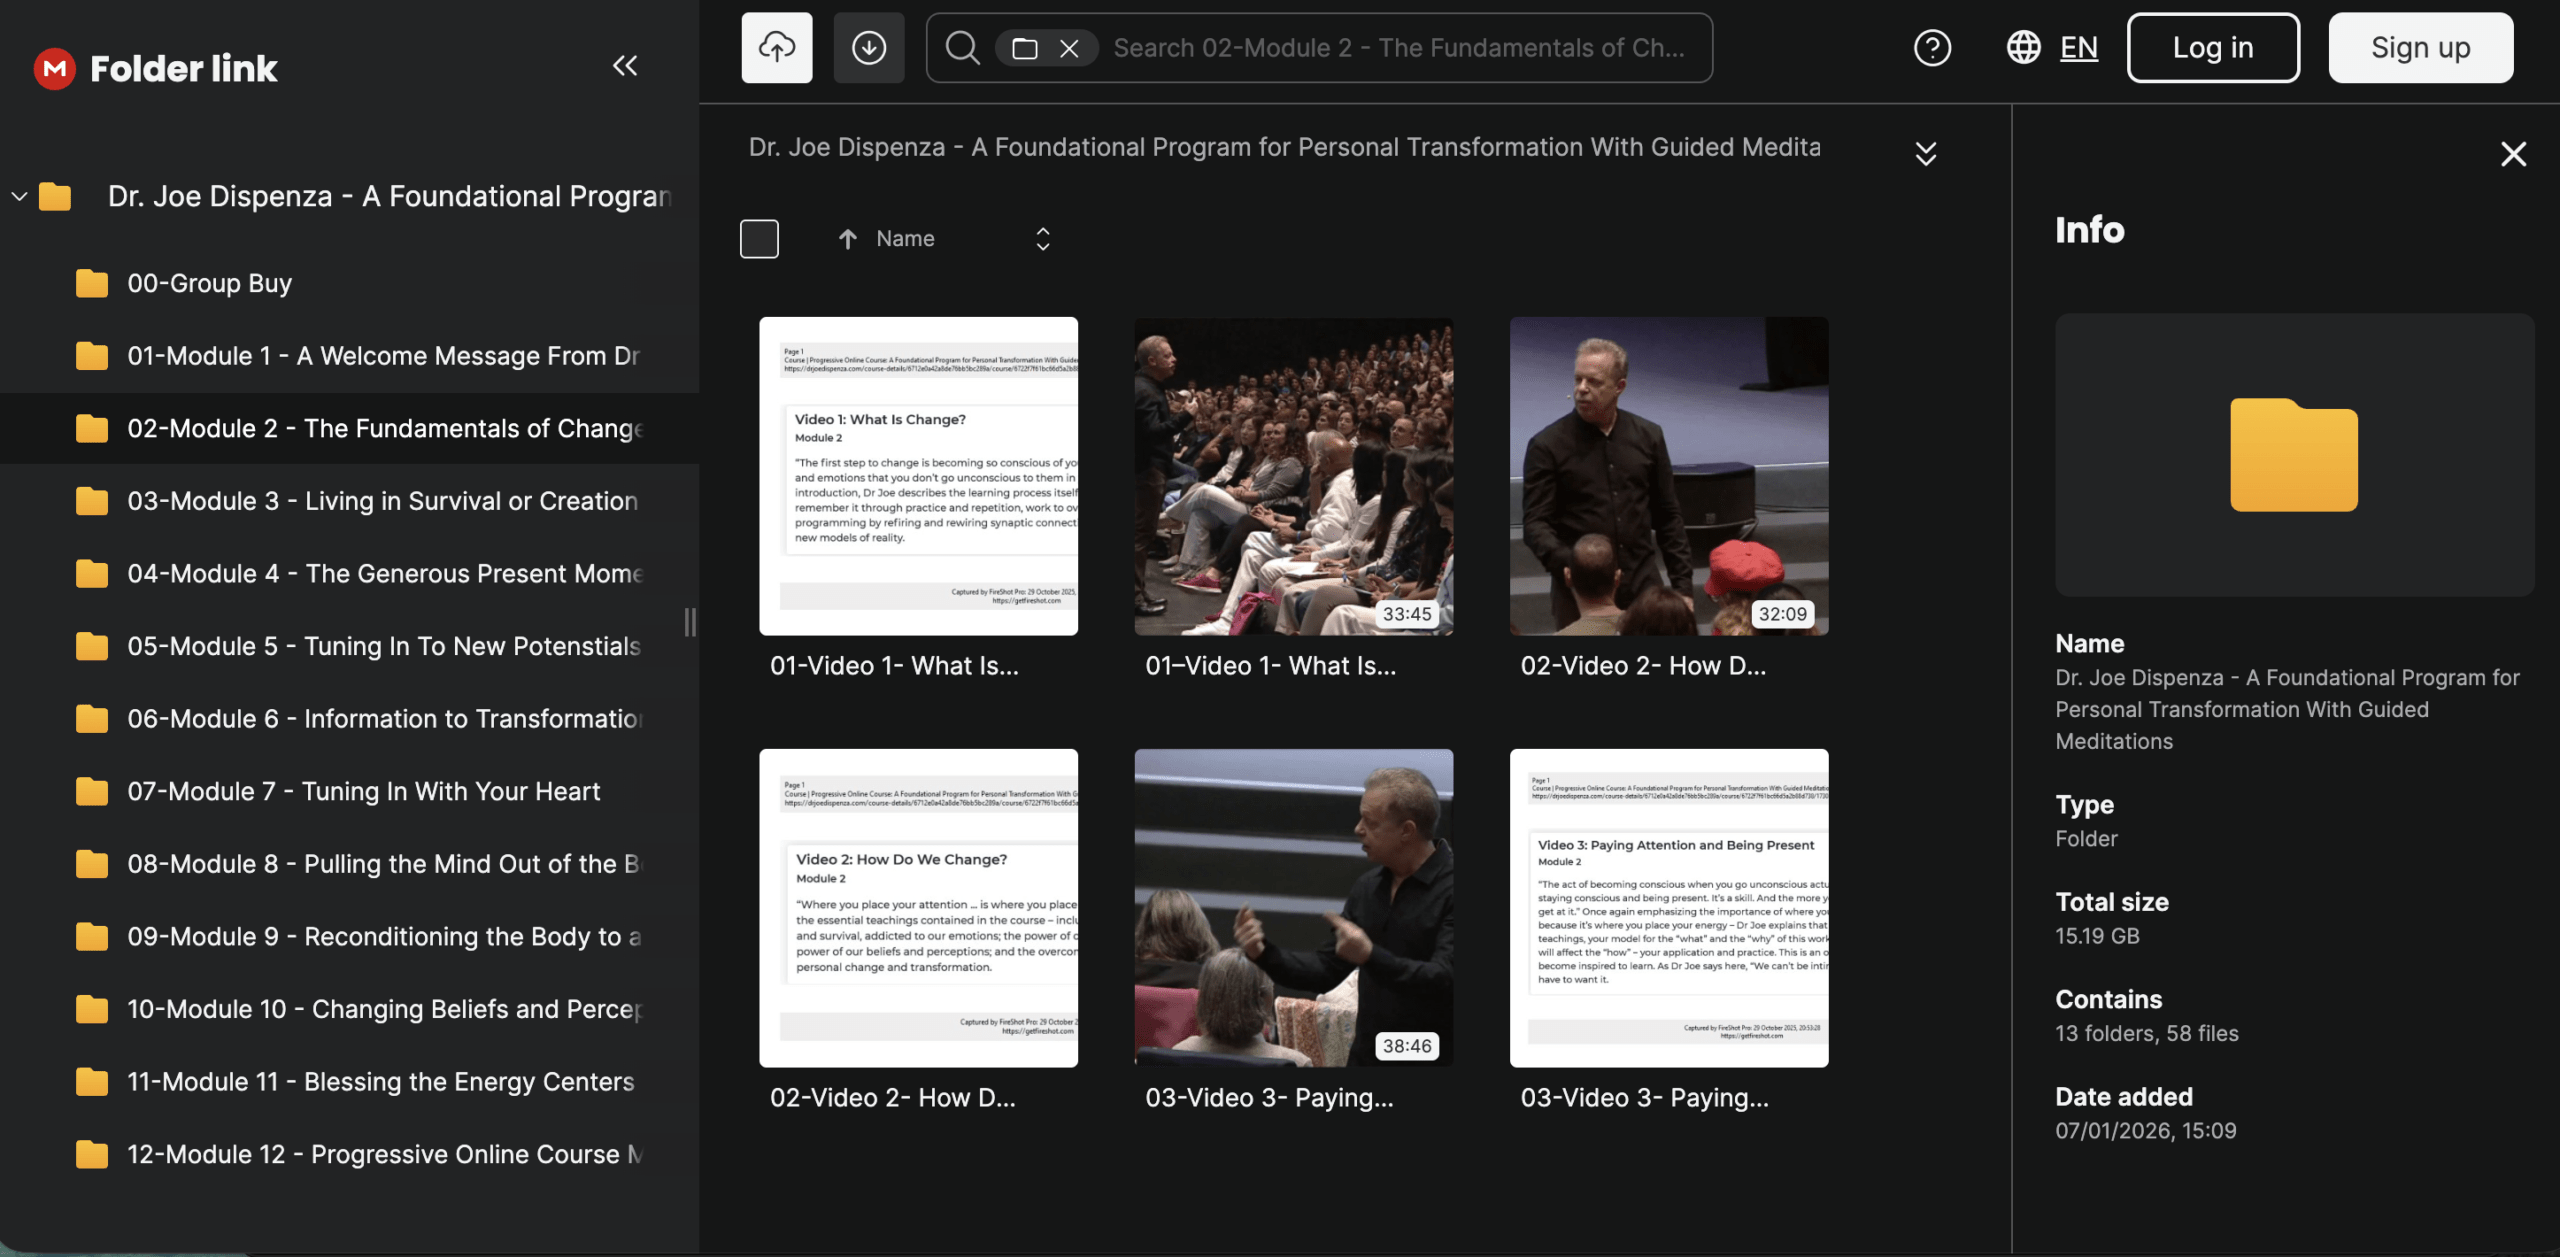Click the search magnifier icon
The width and height of the screenshot is (2560, 1257).
coord(962,47)
